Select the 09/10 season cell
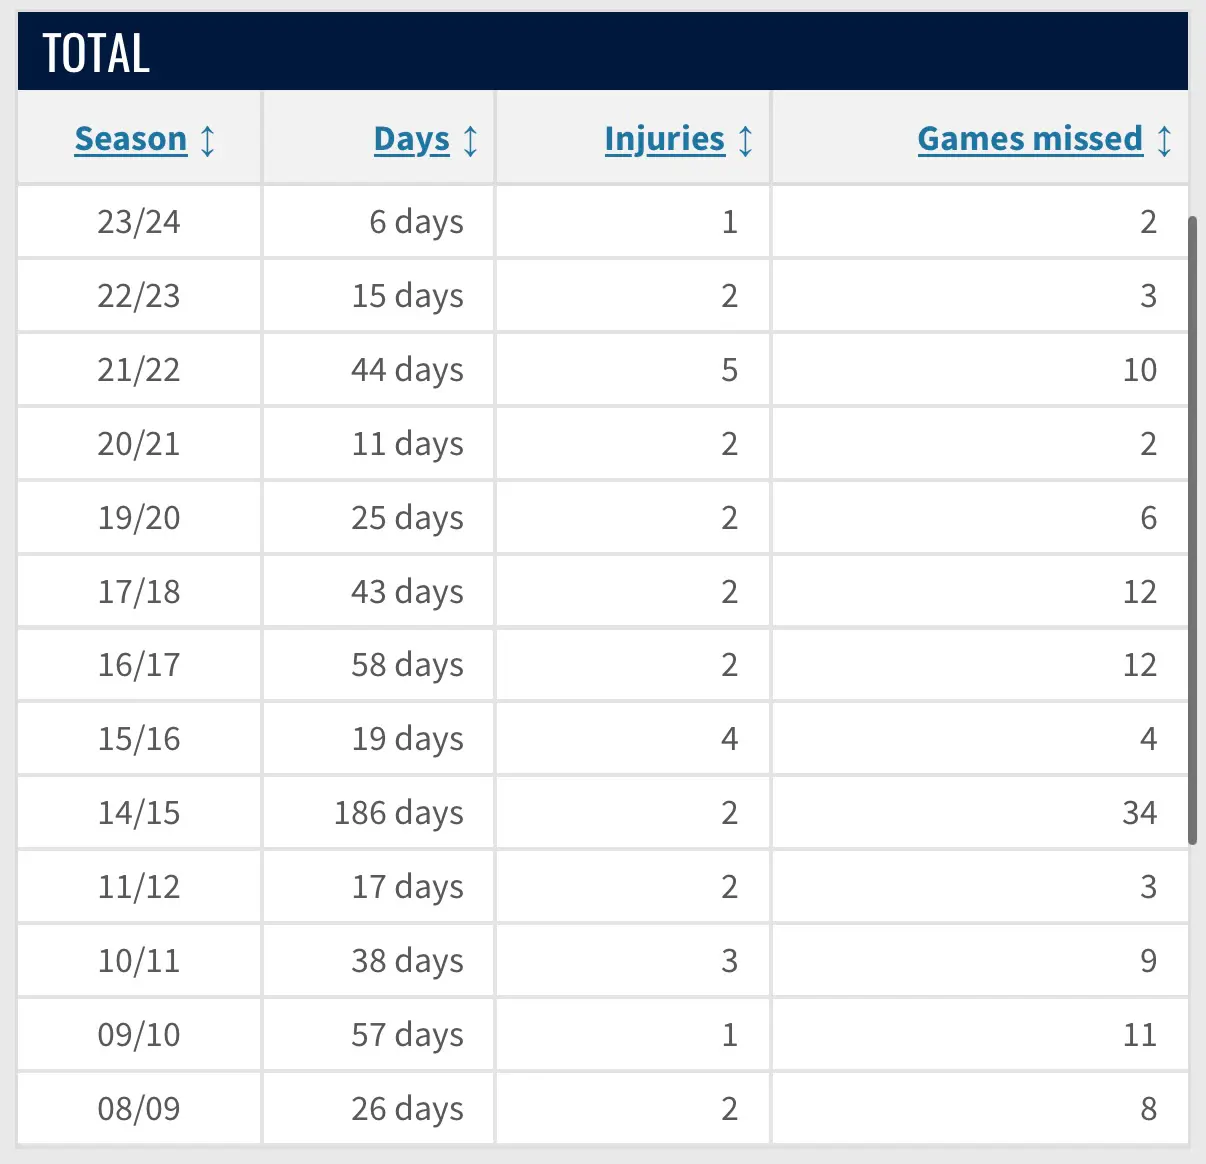Viewport: 1206px width, 1164px height. (x=139, y=1034)
